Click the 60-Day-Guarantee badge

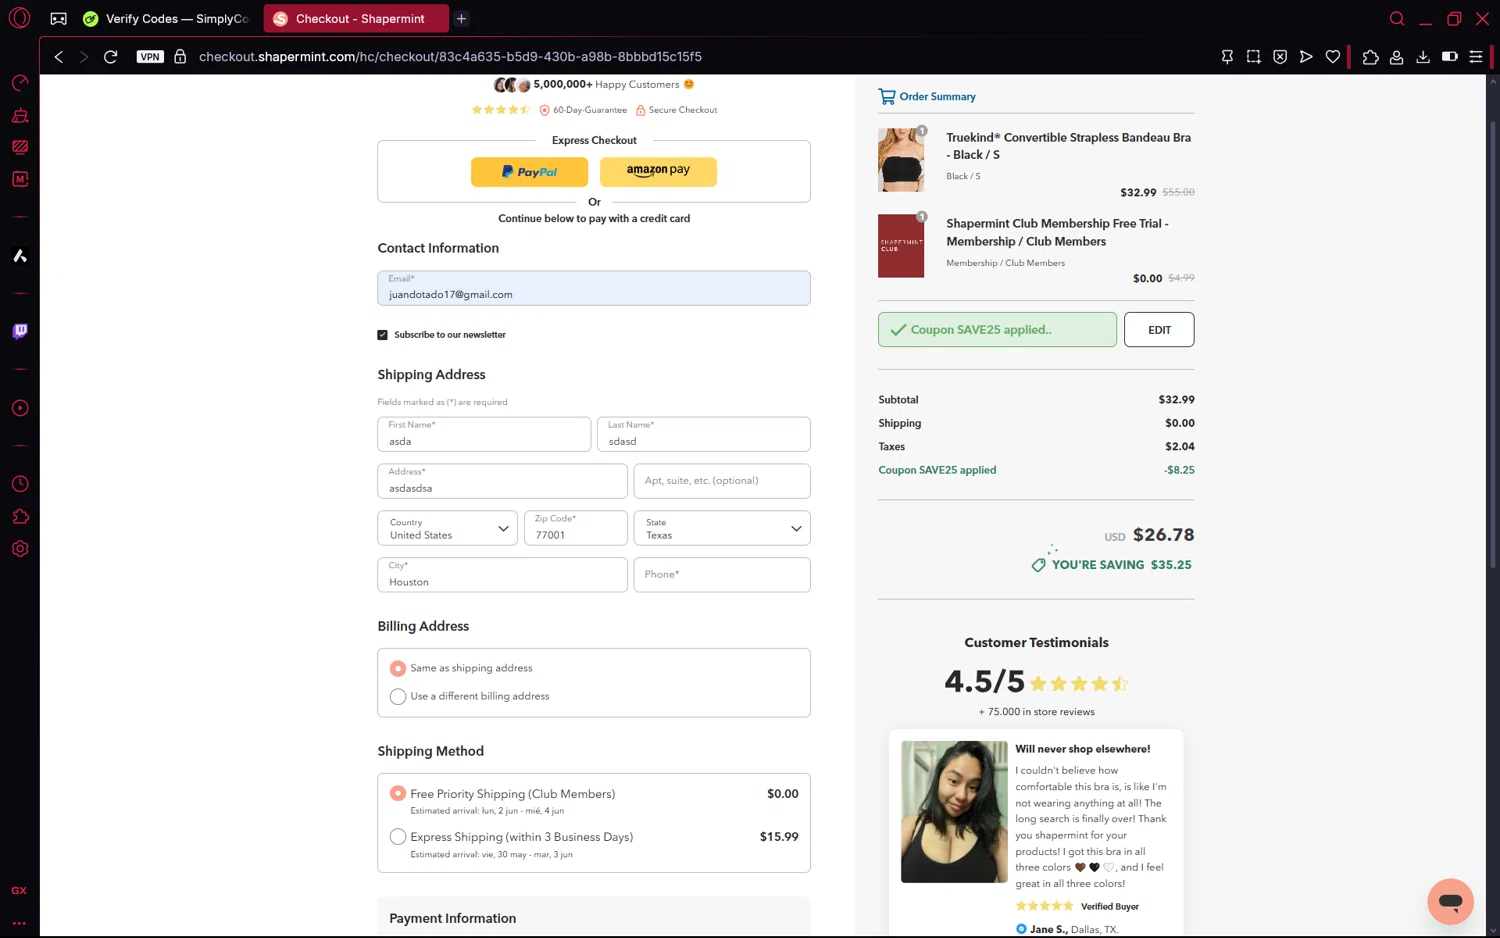[584, 110]
